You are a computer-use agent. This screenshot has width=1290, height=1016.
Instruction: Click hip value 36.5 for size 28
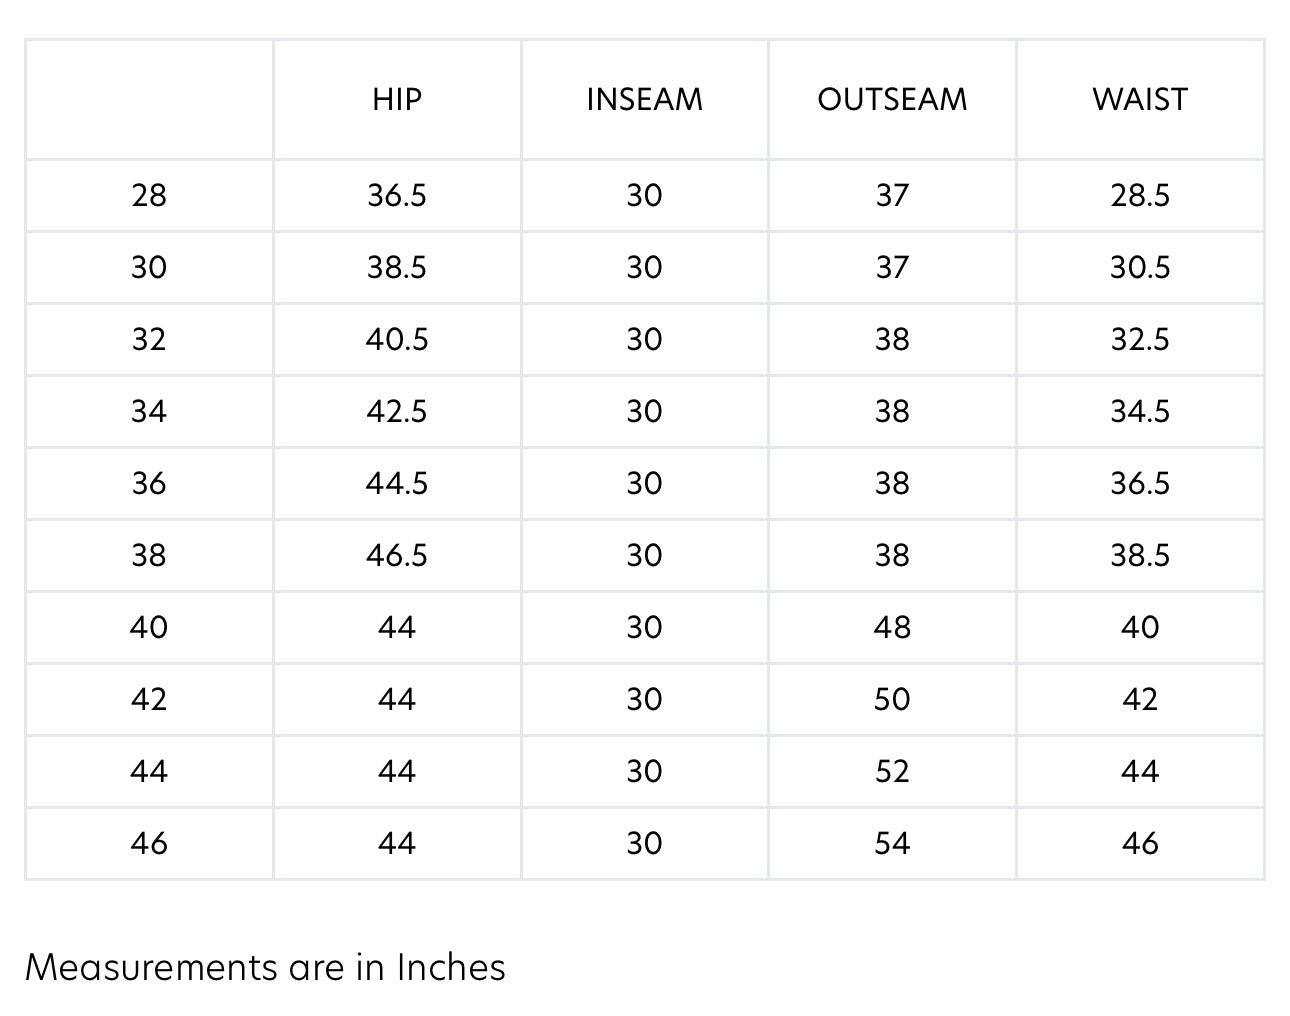(397, 195)
